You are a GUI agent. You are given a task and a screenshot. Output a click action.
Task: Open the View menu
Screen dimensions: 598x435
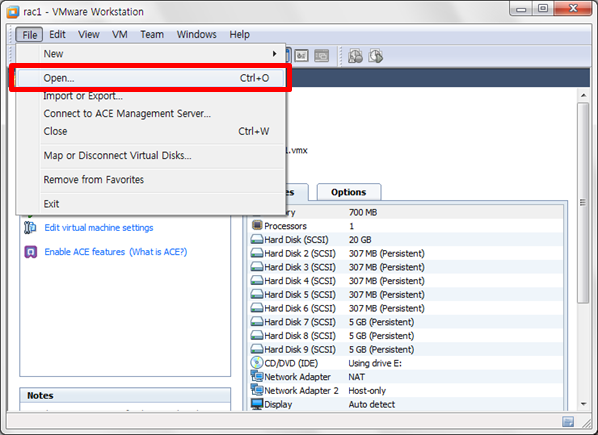click(89, 34)
